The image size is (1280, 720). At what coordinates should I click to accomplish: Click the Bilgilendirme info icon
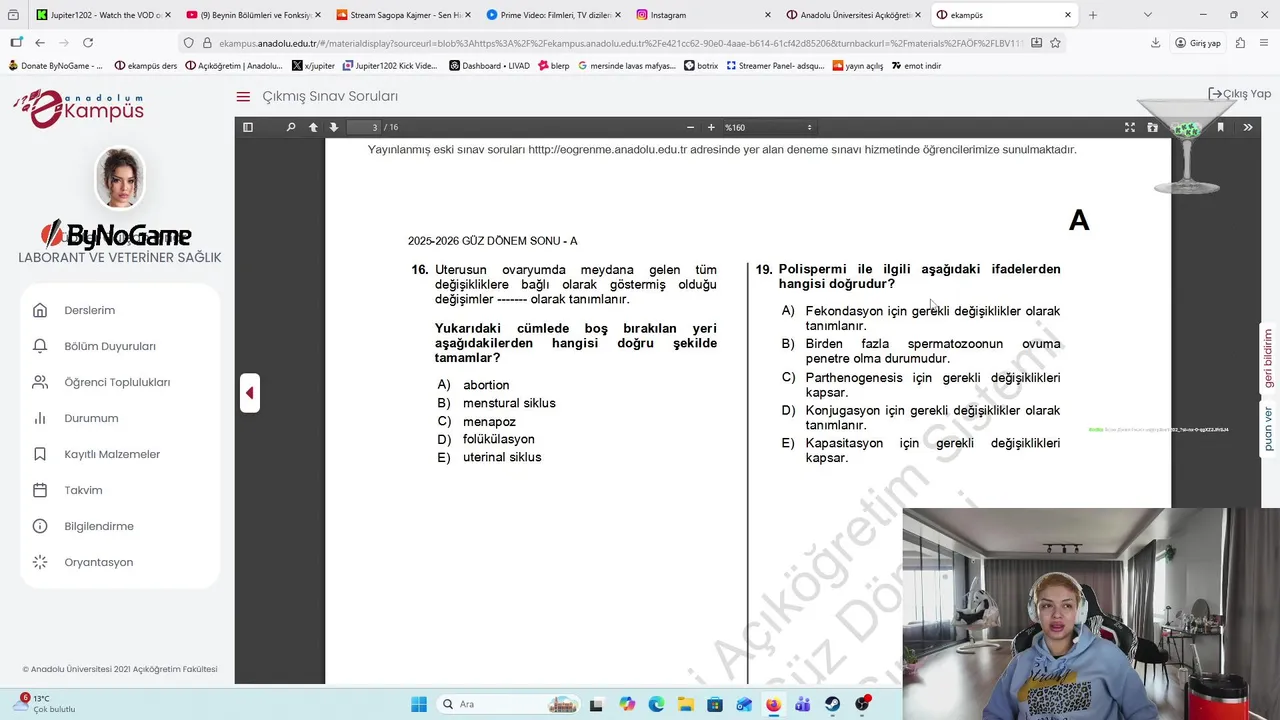pyautogui.click(x=40, y=526)
